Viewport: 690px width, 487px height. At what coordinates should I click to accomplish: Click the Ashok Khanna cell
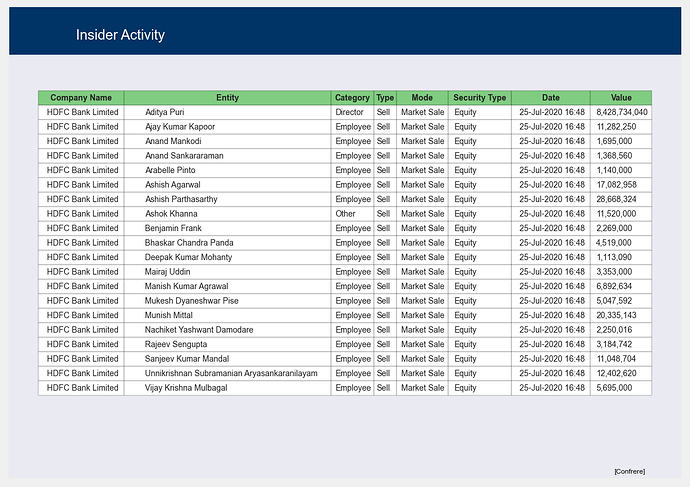click(x=227, y=214)
